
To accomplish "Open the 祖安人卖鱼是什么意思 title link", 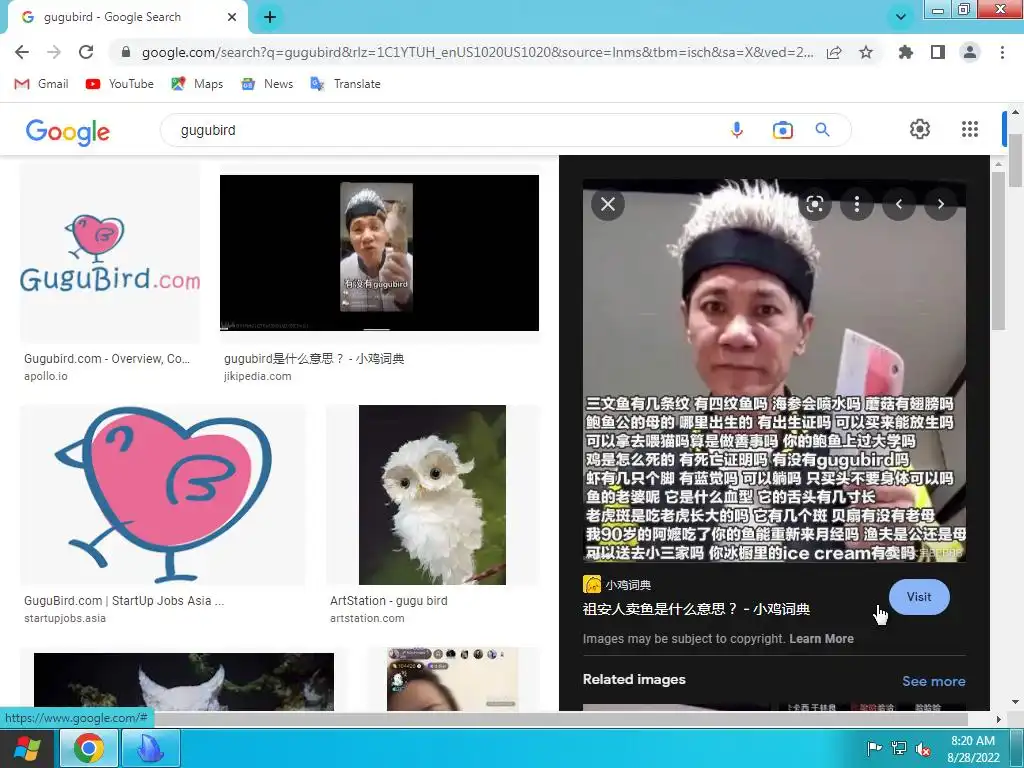I will 696,609.
